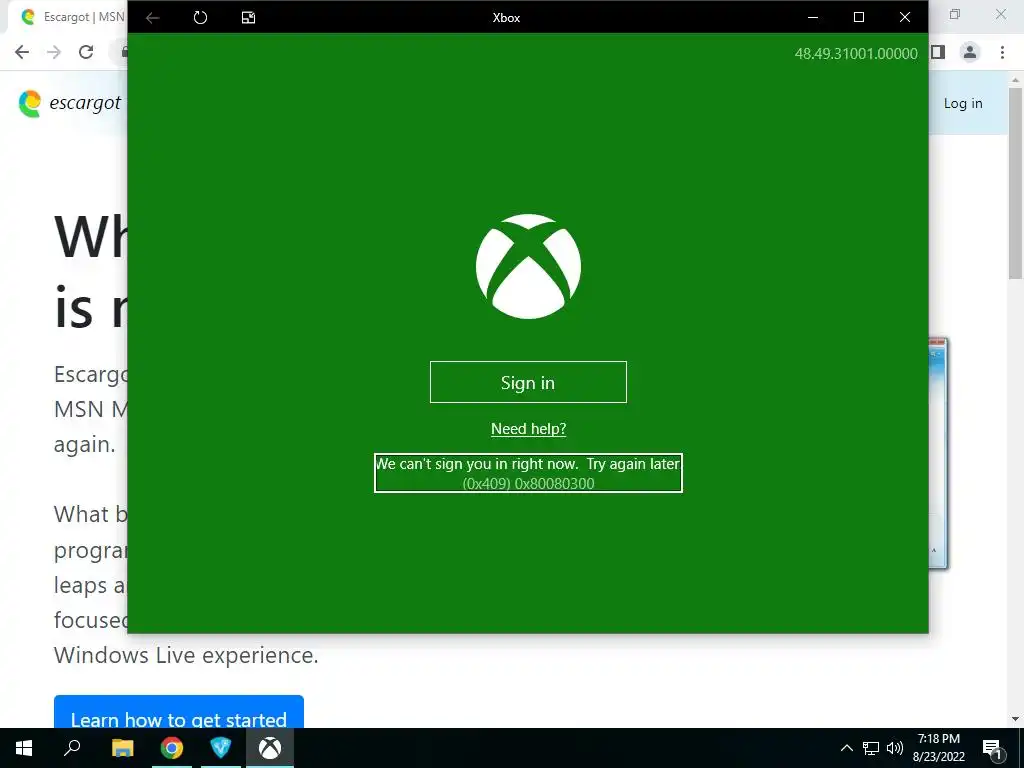The width and height of the screenshot is (1024, 768).
Task: Click the version number 48.49.31001.00000
Action: (x=856, y=54)
